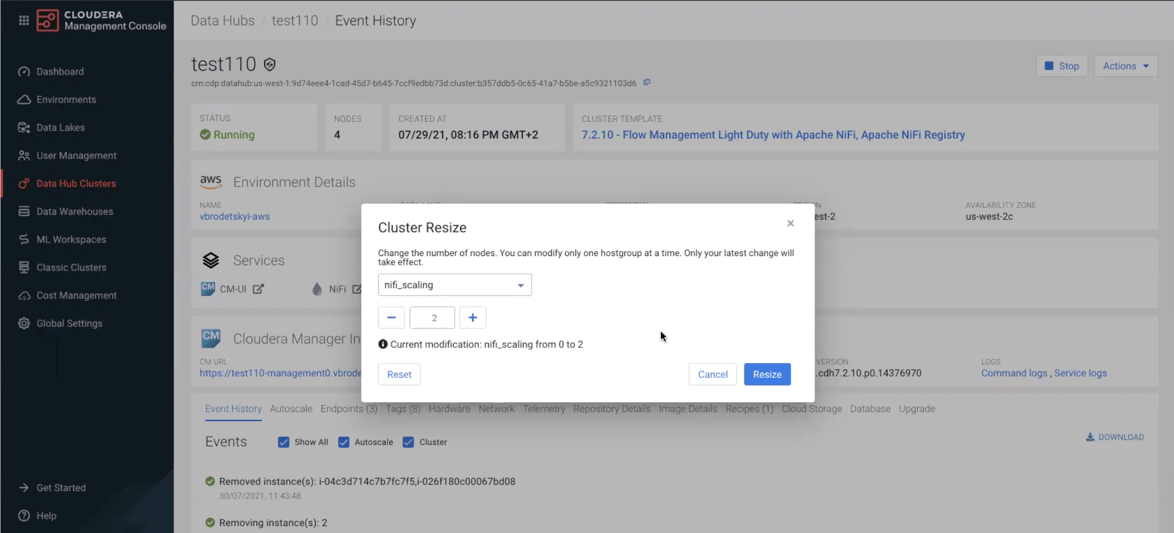Open Help in the sidebar

point(46,516)
